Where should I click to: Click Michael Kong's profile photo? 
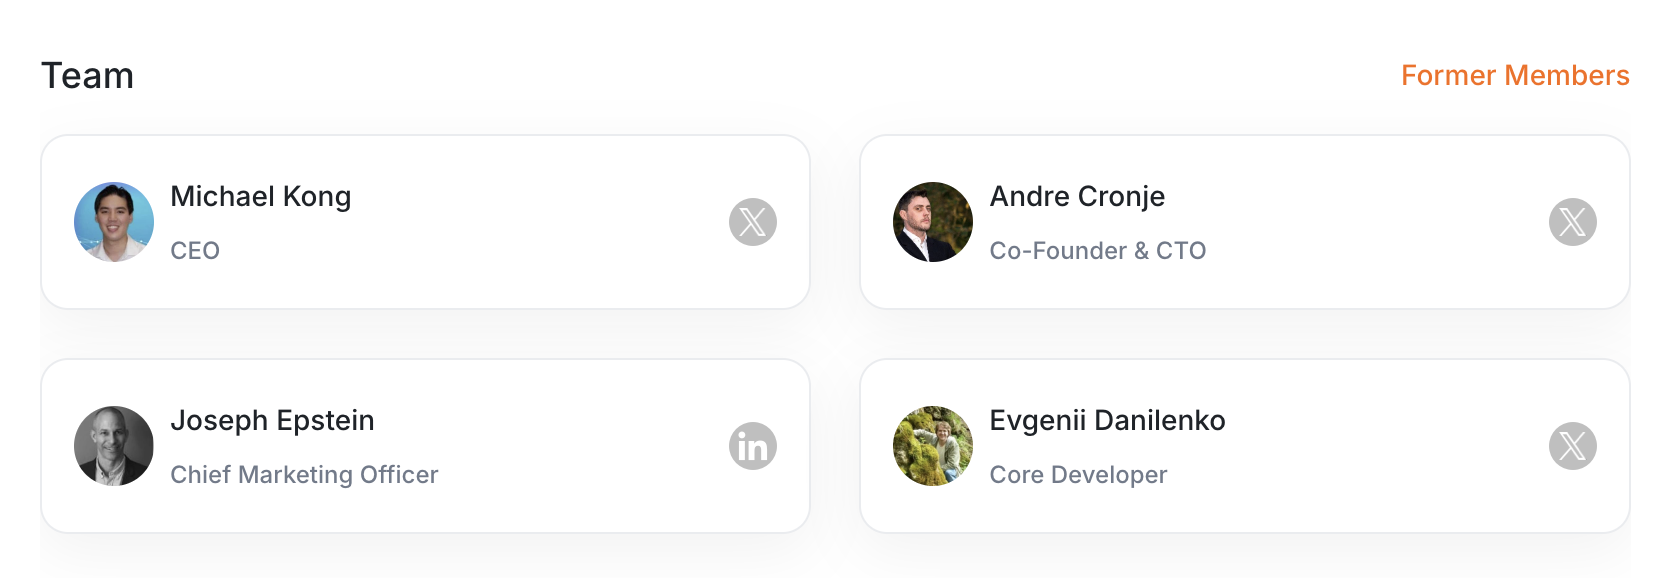click(114, 222)
